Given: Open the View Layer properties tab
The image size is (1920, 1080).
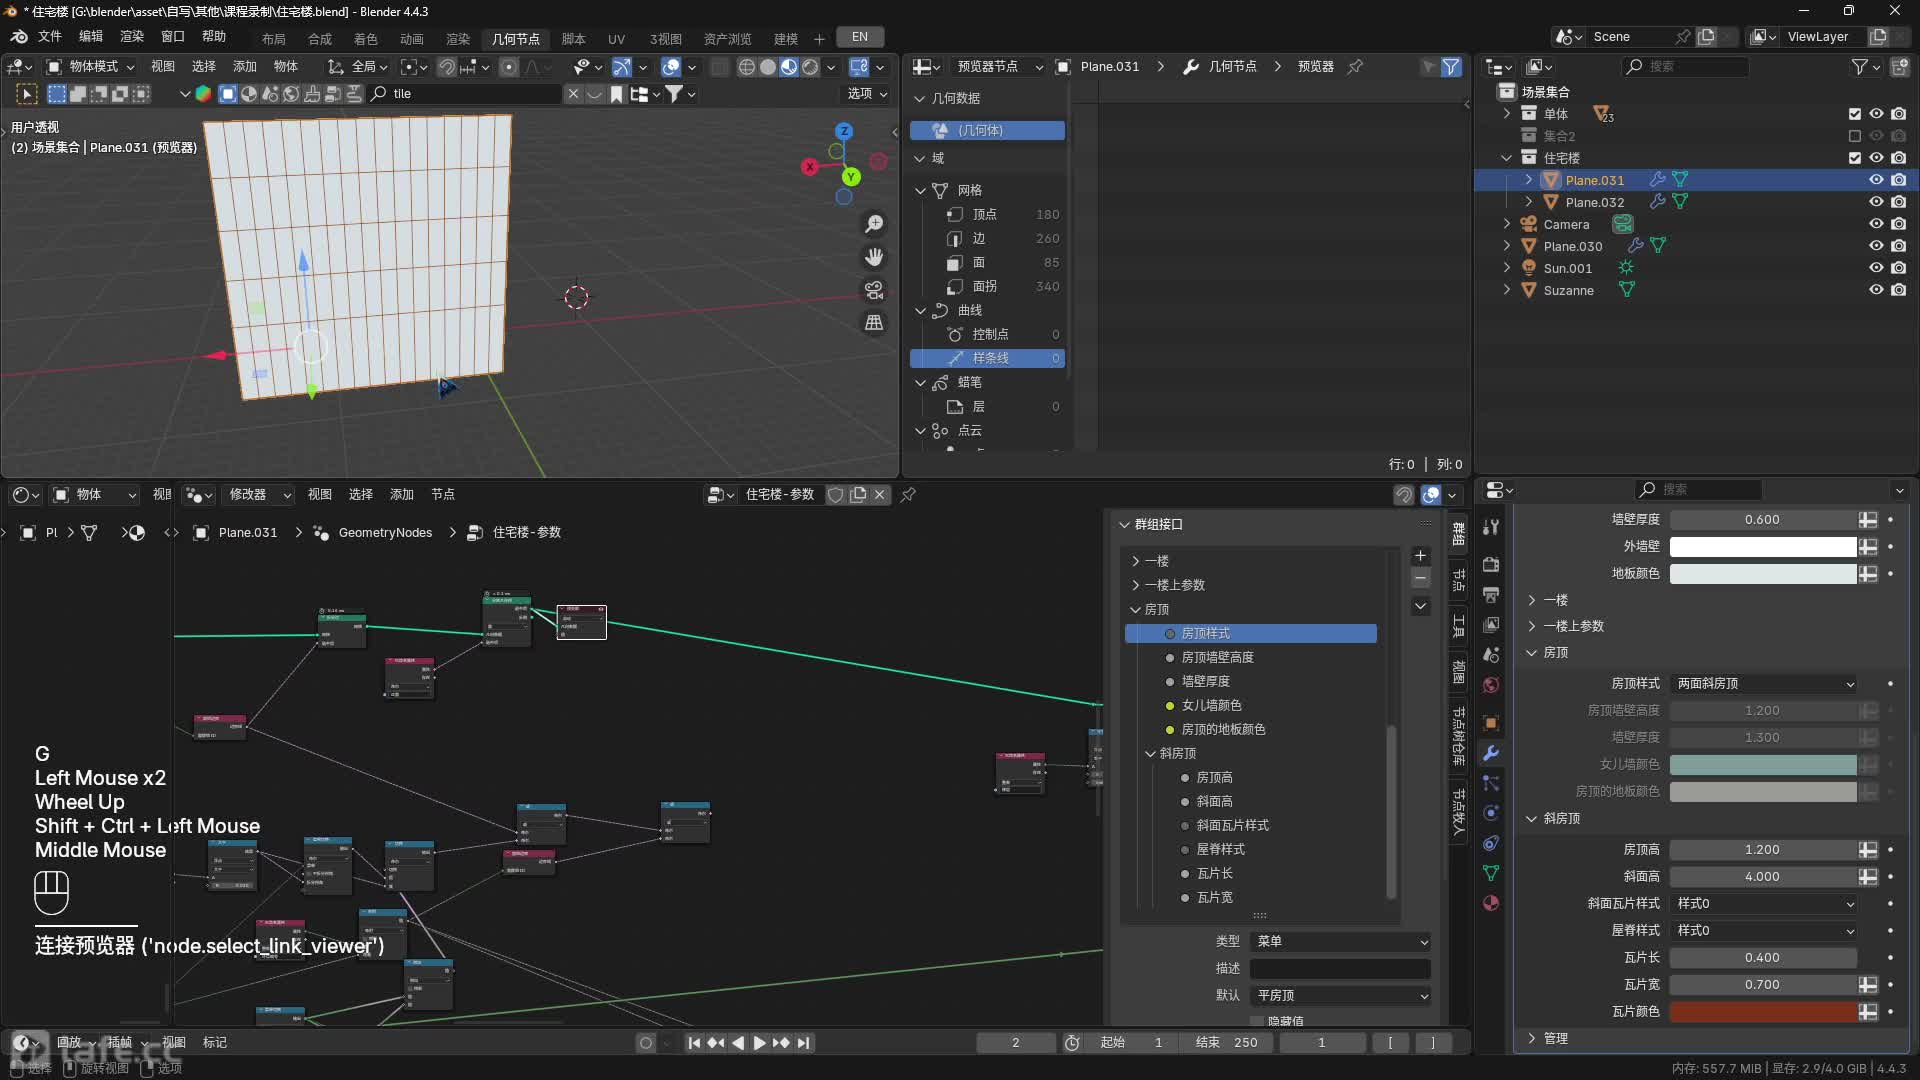Looking at the screenshot, I should [x=1491, y=625].
